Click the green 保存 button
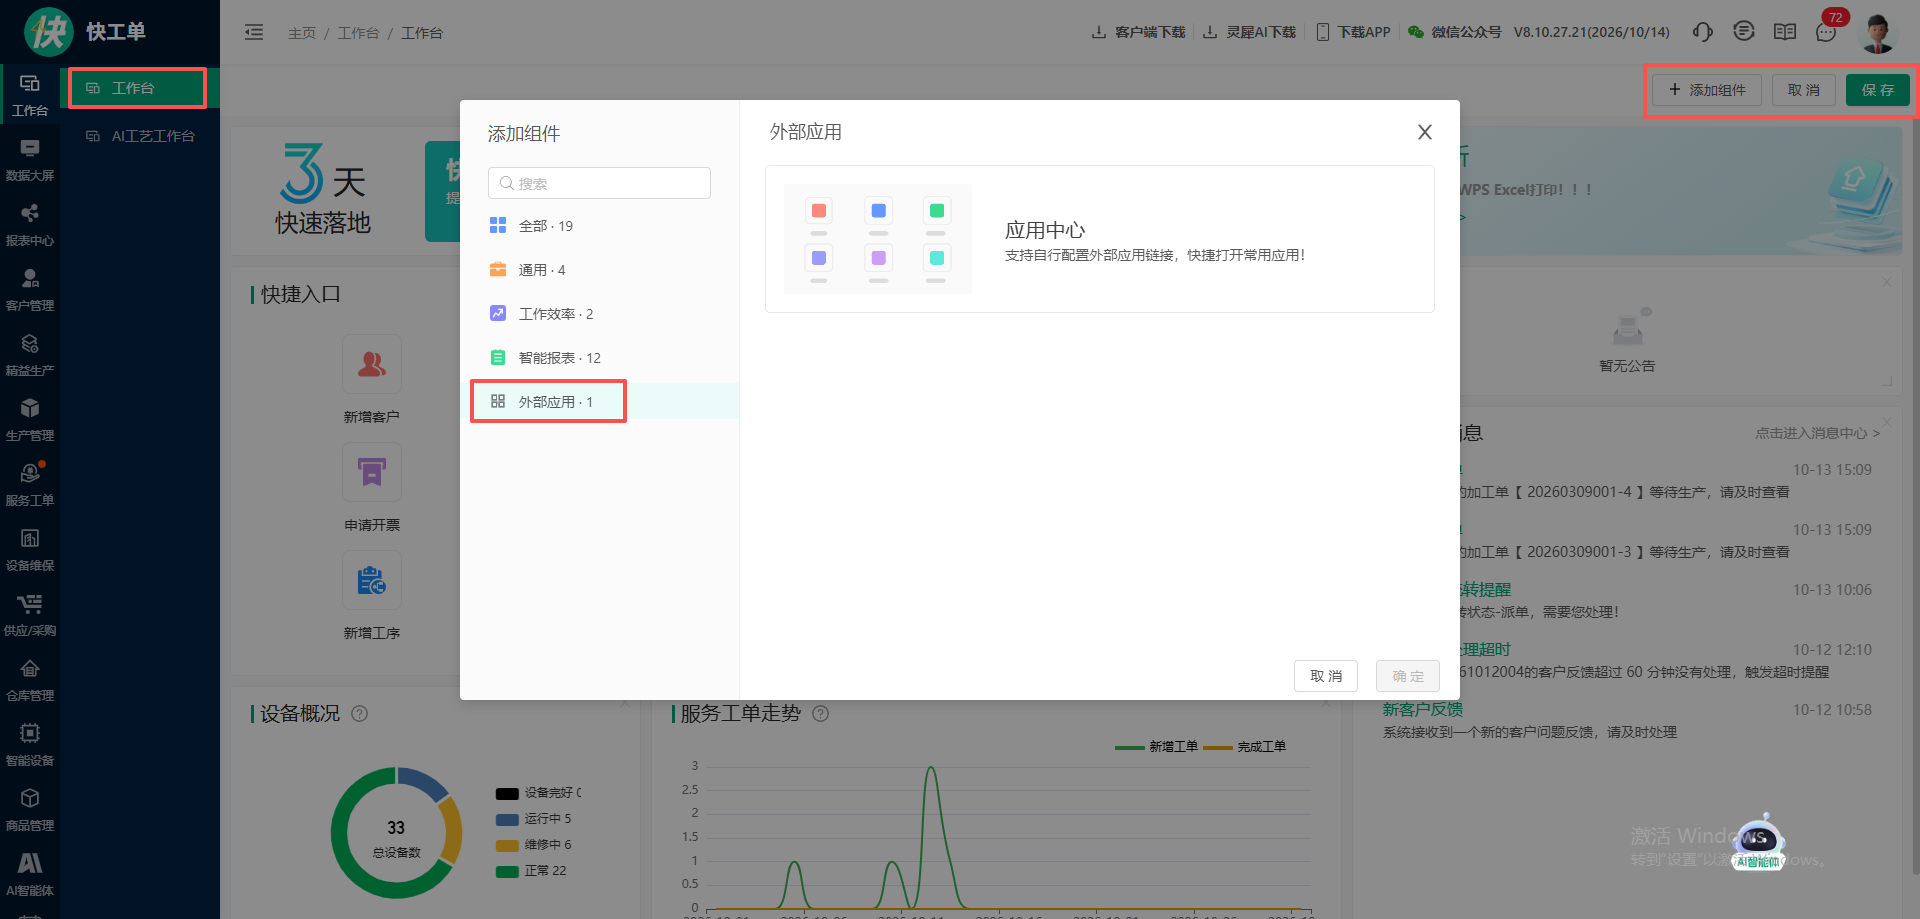1920x919 pixels. 1878,90
